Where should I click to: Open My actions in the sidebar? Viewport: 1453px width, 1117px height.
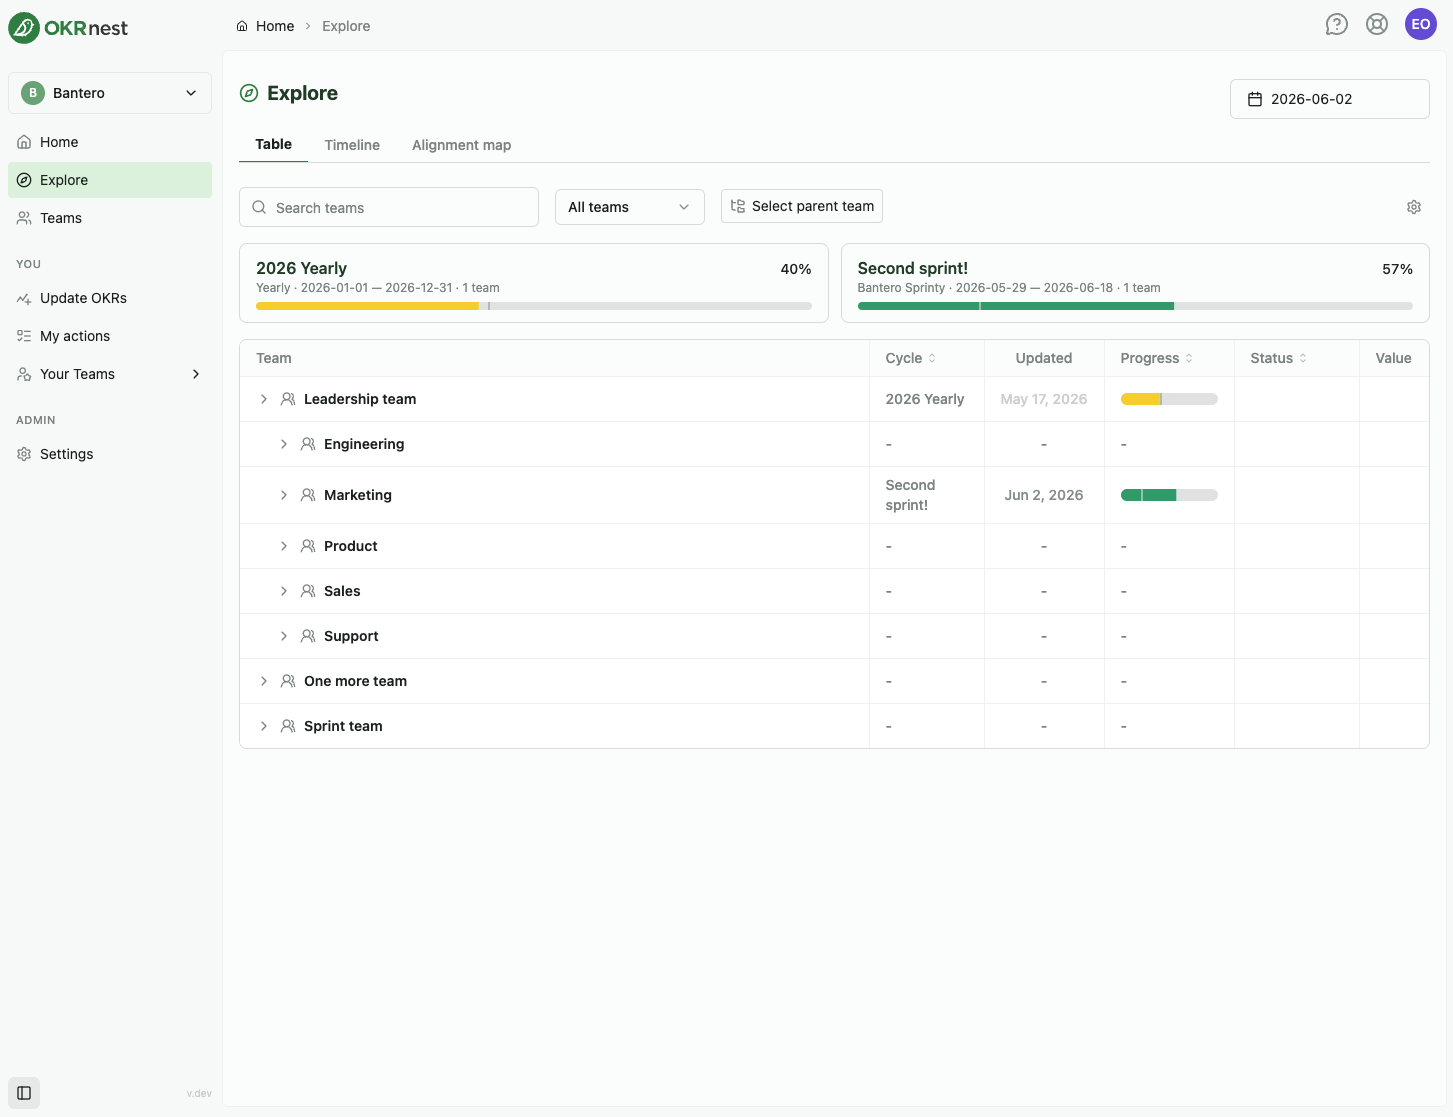point(110,336)
